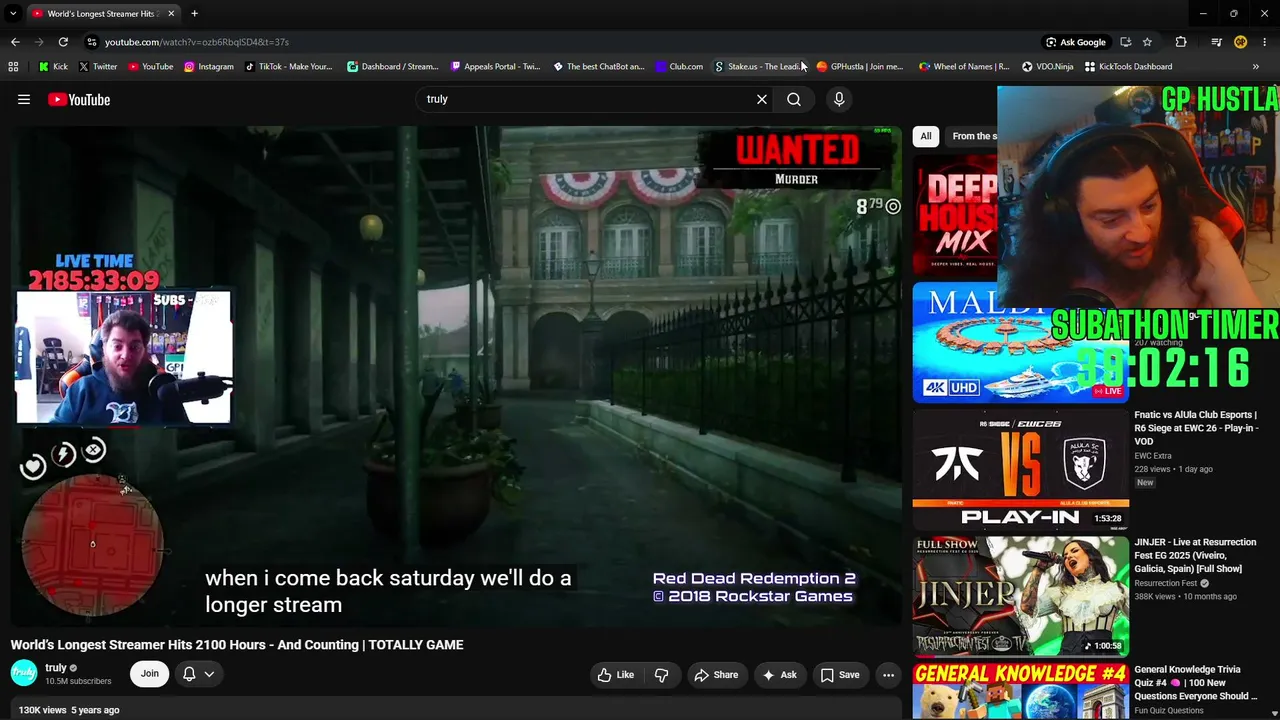The image size is (1280, 720).
Task: Open the browser extensions puzzle icon
Action: click(x=1181, y=42)
